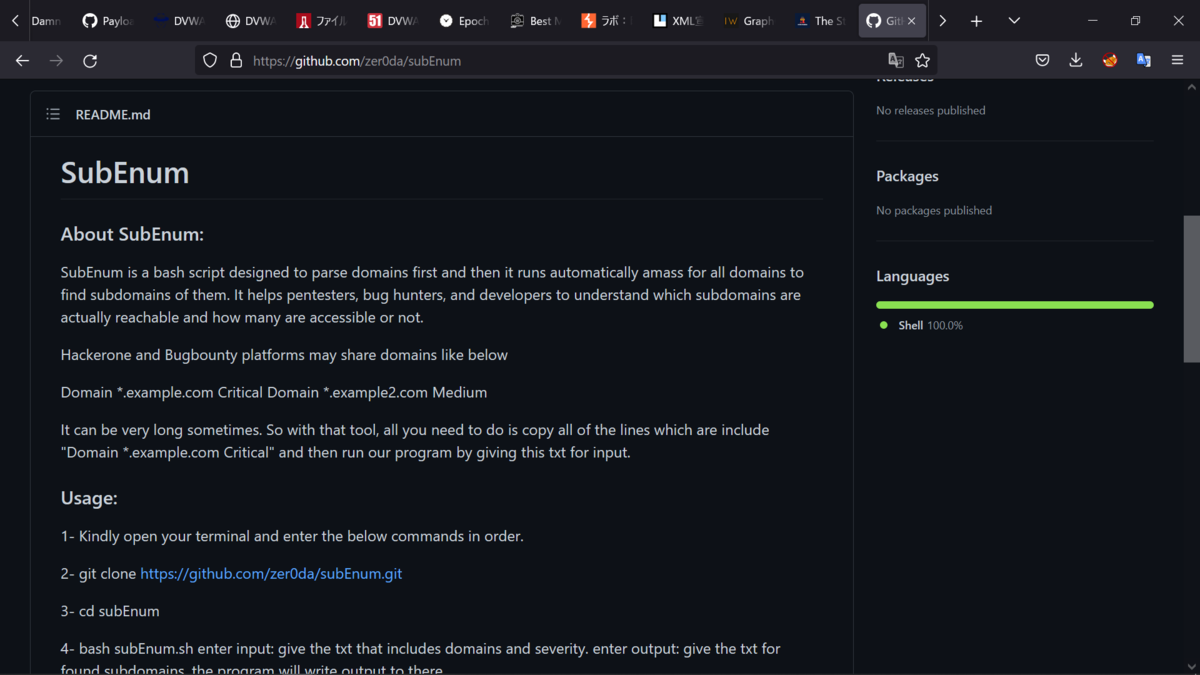Click the translate page icon in address bar
1200x675 pixels.
pos(896,61)
